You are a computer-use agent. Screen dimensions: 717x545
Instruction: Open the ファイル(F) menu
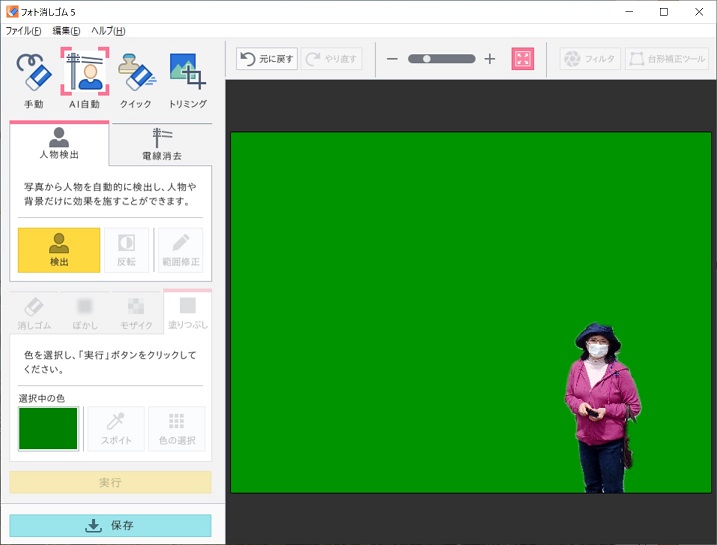pos(23,31)
